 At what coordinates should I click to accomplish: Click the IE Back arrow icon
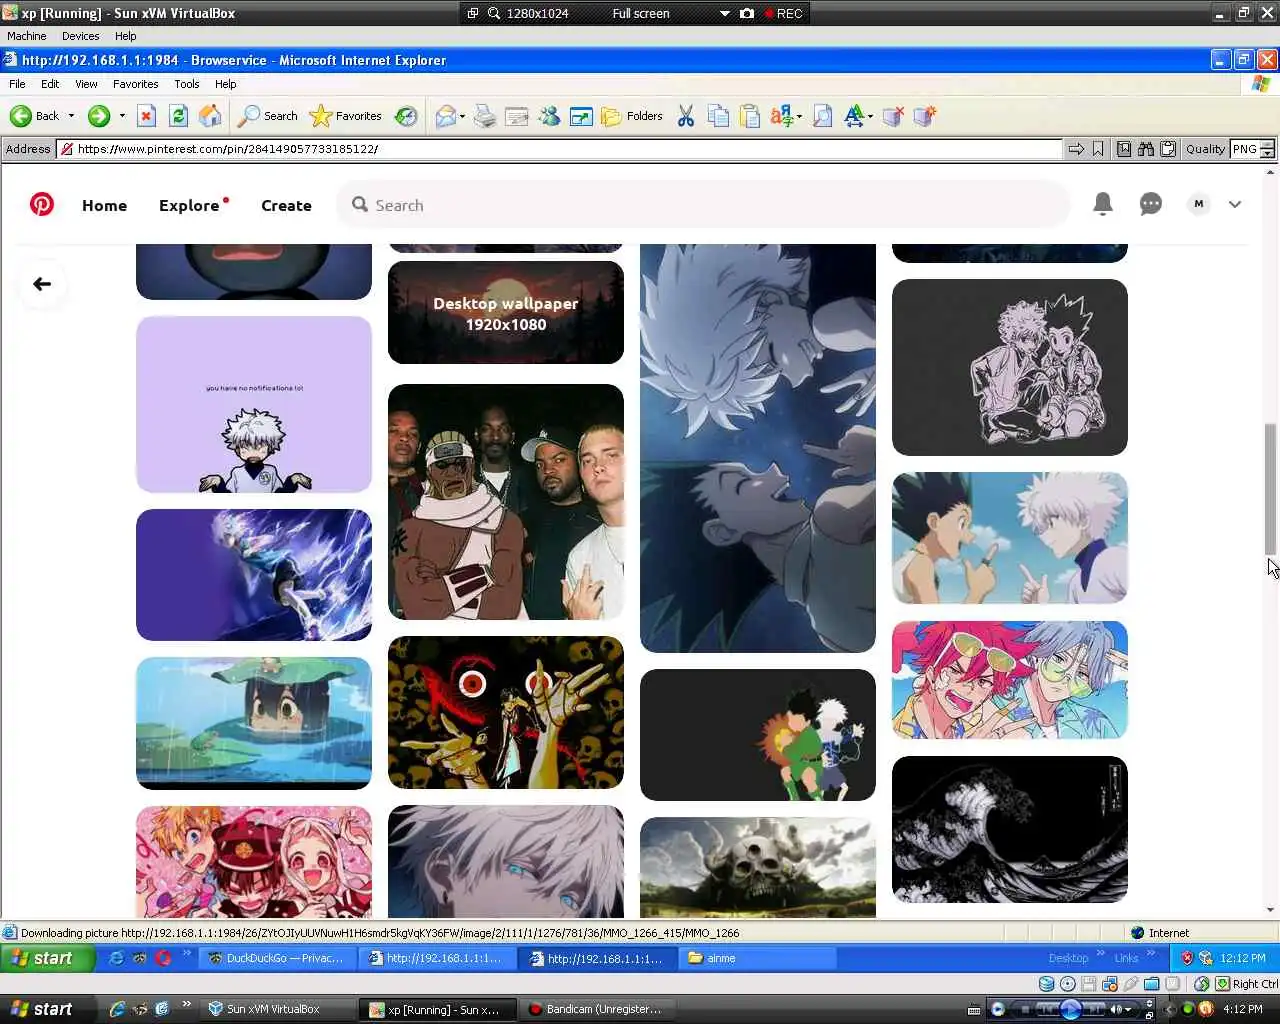20,116
